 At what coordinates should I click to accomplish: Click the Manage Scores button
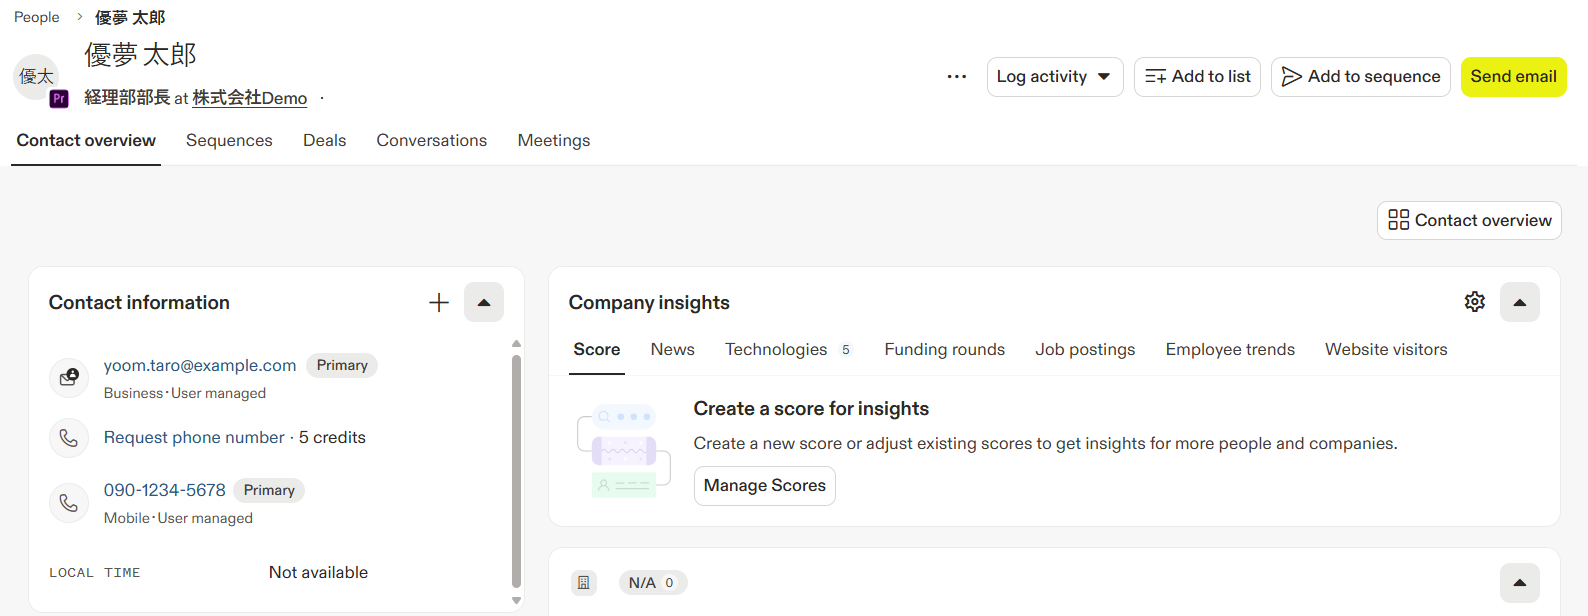765,486
